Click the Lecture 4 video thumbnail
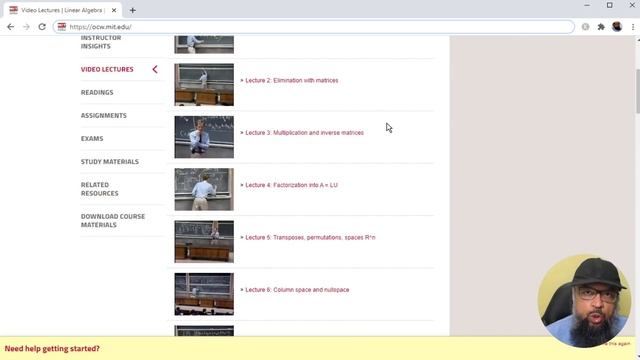The height and width of the screenshot is (360, 640). click(x=204, y=189)
